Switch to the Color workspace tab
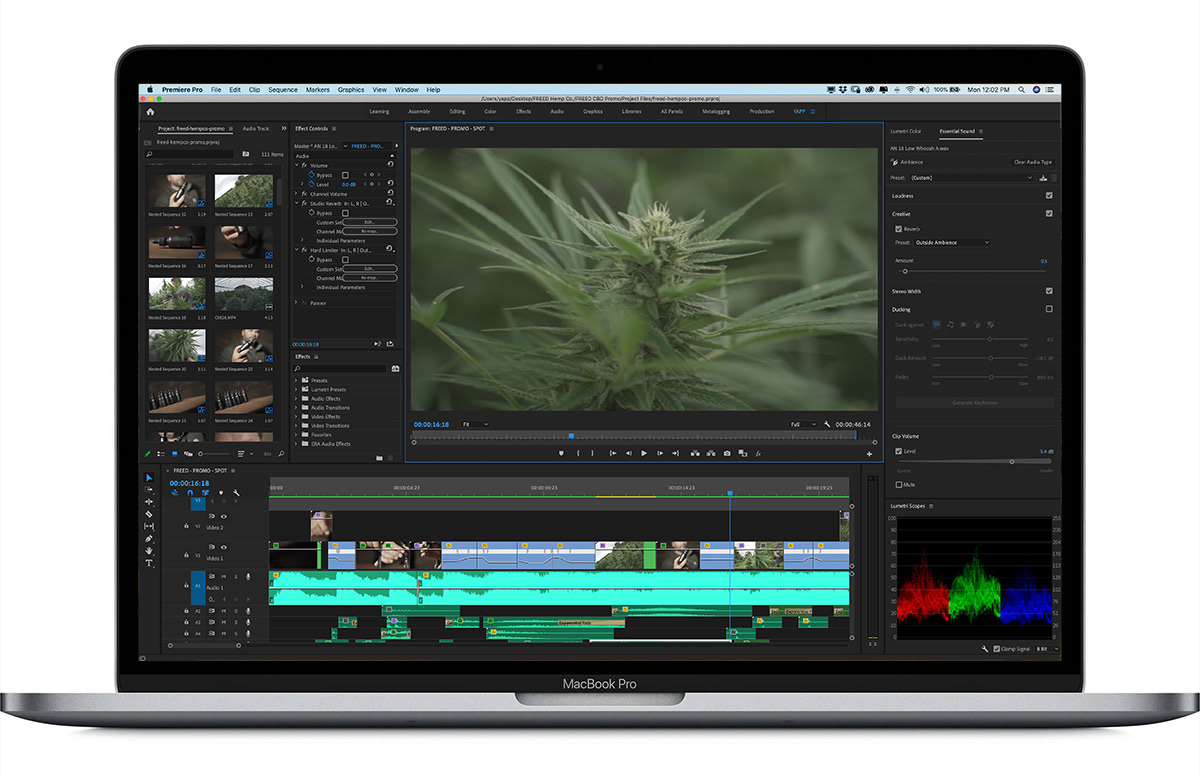Image resolution: width=1200 pixels, height=777 pixels. click(x=490, y=111)
